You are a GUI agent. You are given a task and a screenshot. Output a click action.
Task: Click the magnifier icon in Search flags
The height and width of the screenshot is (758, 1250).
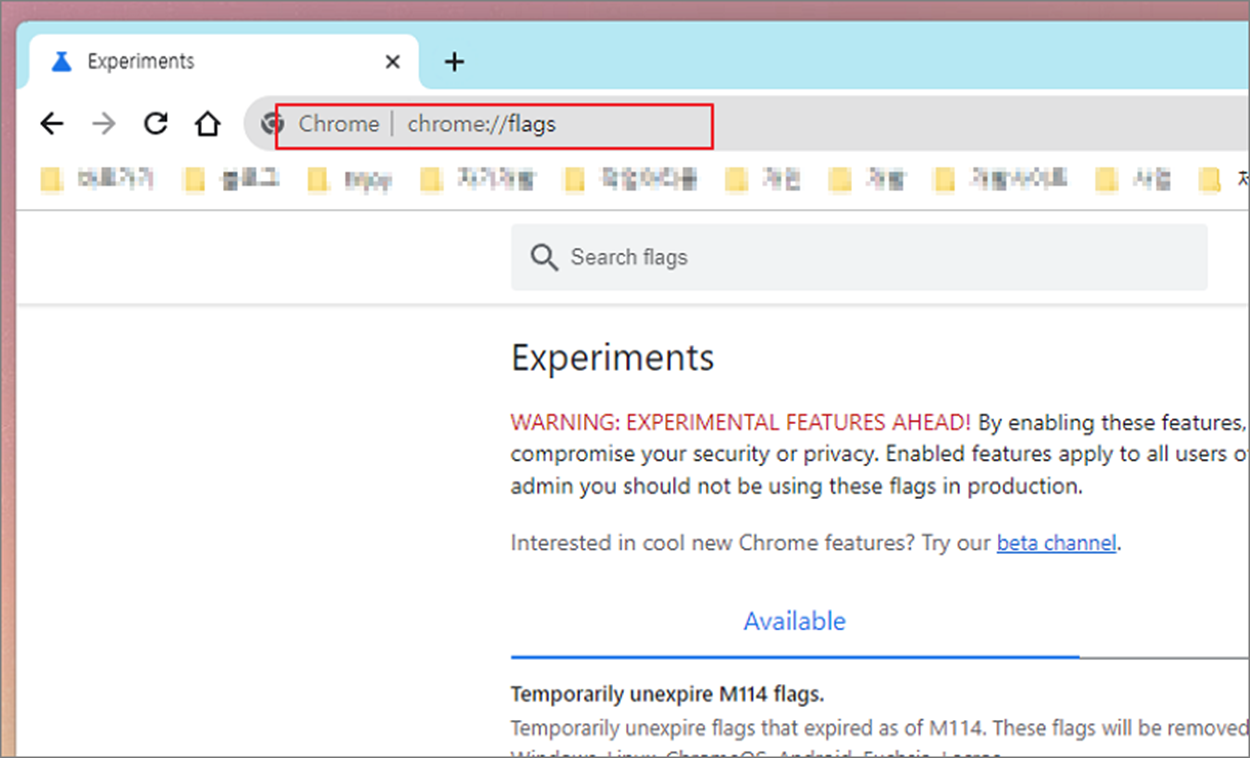click(544, 258)
